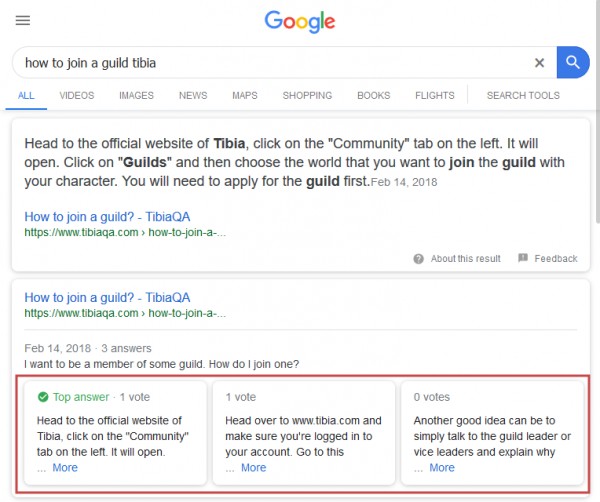Viewport: 600px width, 502px height.
Task: Open Search Tools options
Action: pos(523,95)
